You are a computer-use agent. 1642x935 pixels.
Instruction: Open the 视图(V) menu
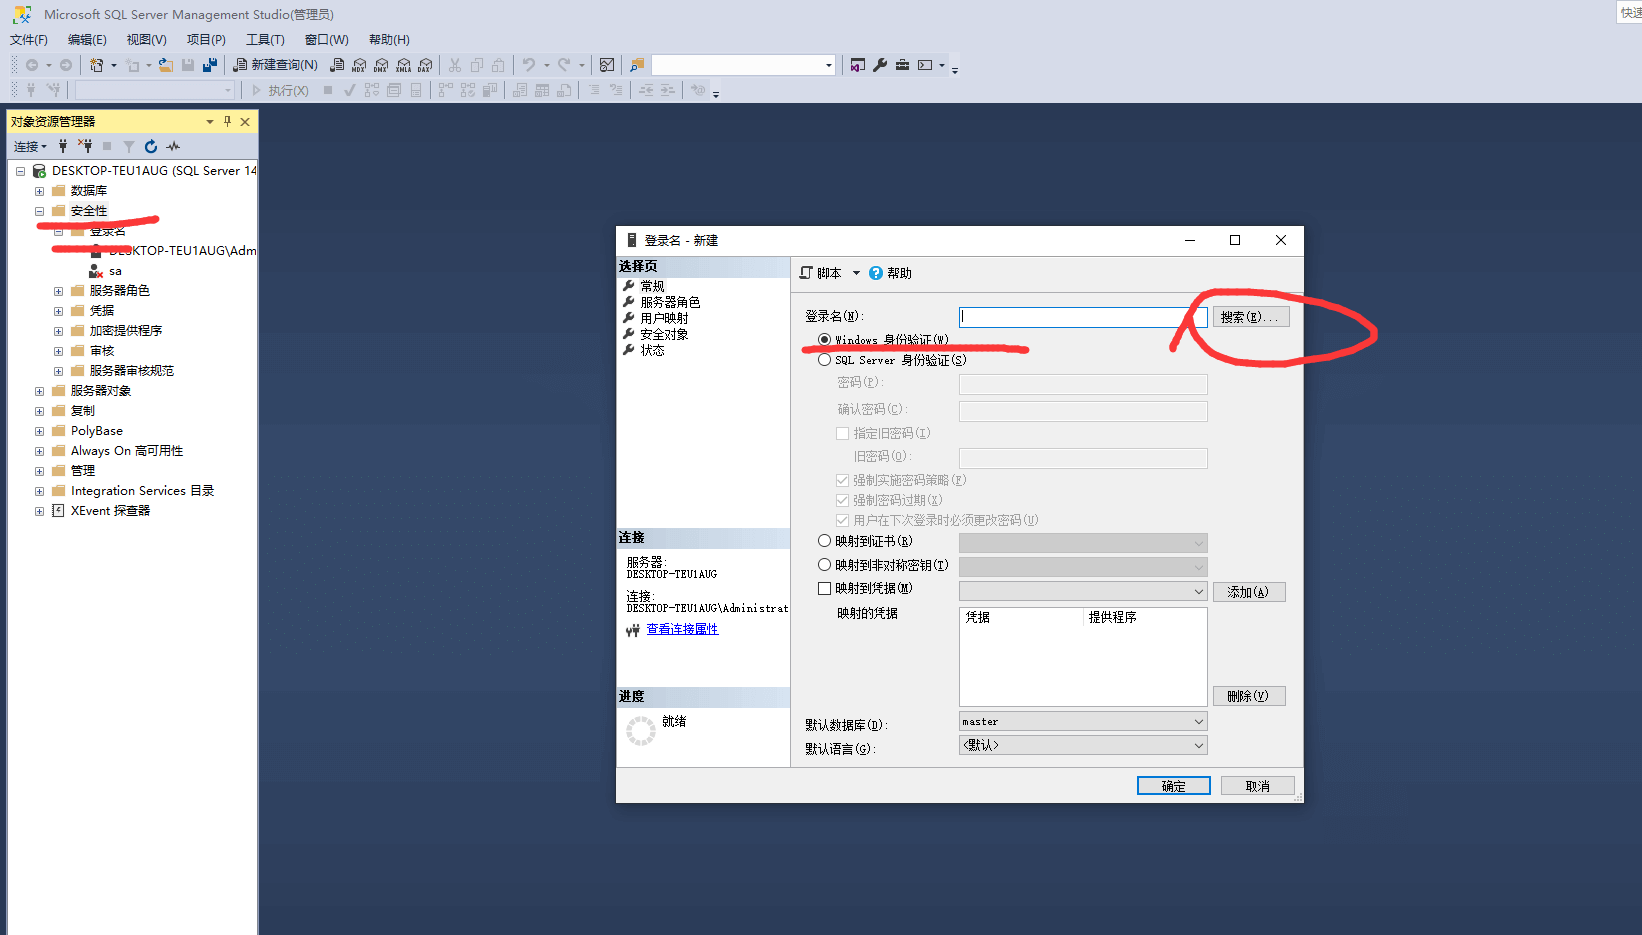point(146,40)
